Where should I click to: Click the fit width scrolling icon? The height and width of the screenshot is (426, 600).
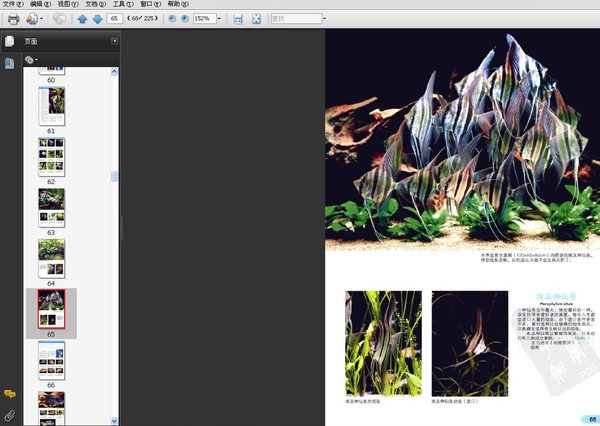(x=238, y=19)
